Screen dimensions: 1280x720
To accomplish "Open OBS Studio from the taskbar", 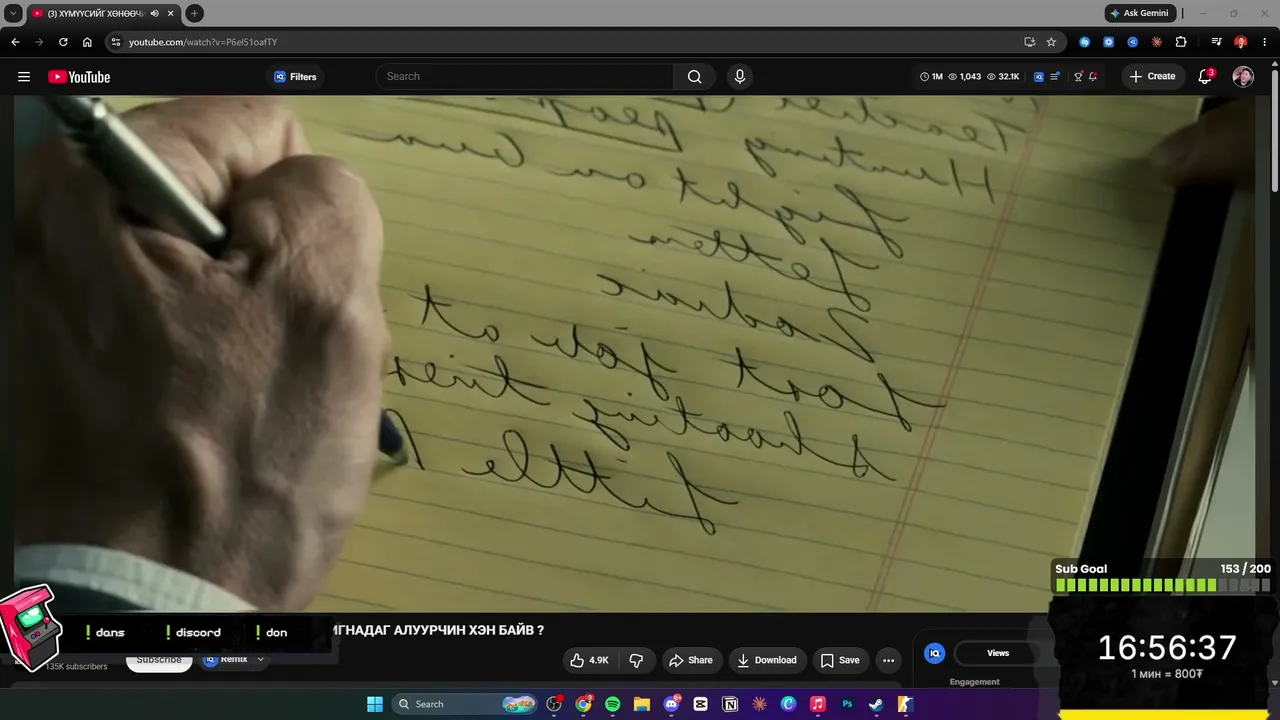I will [x=555, y=704].
